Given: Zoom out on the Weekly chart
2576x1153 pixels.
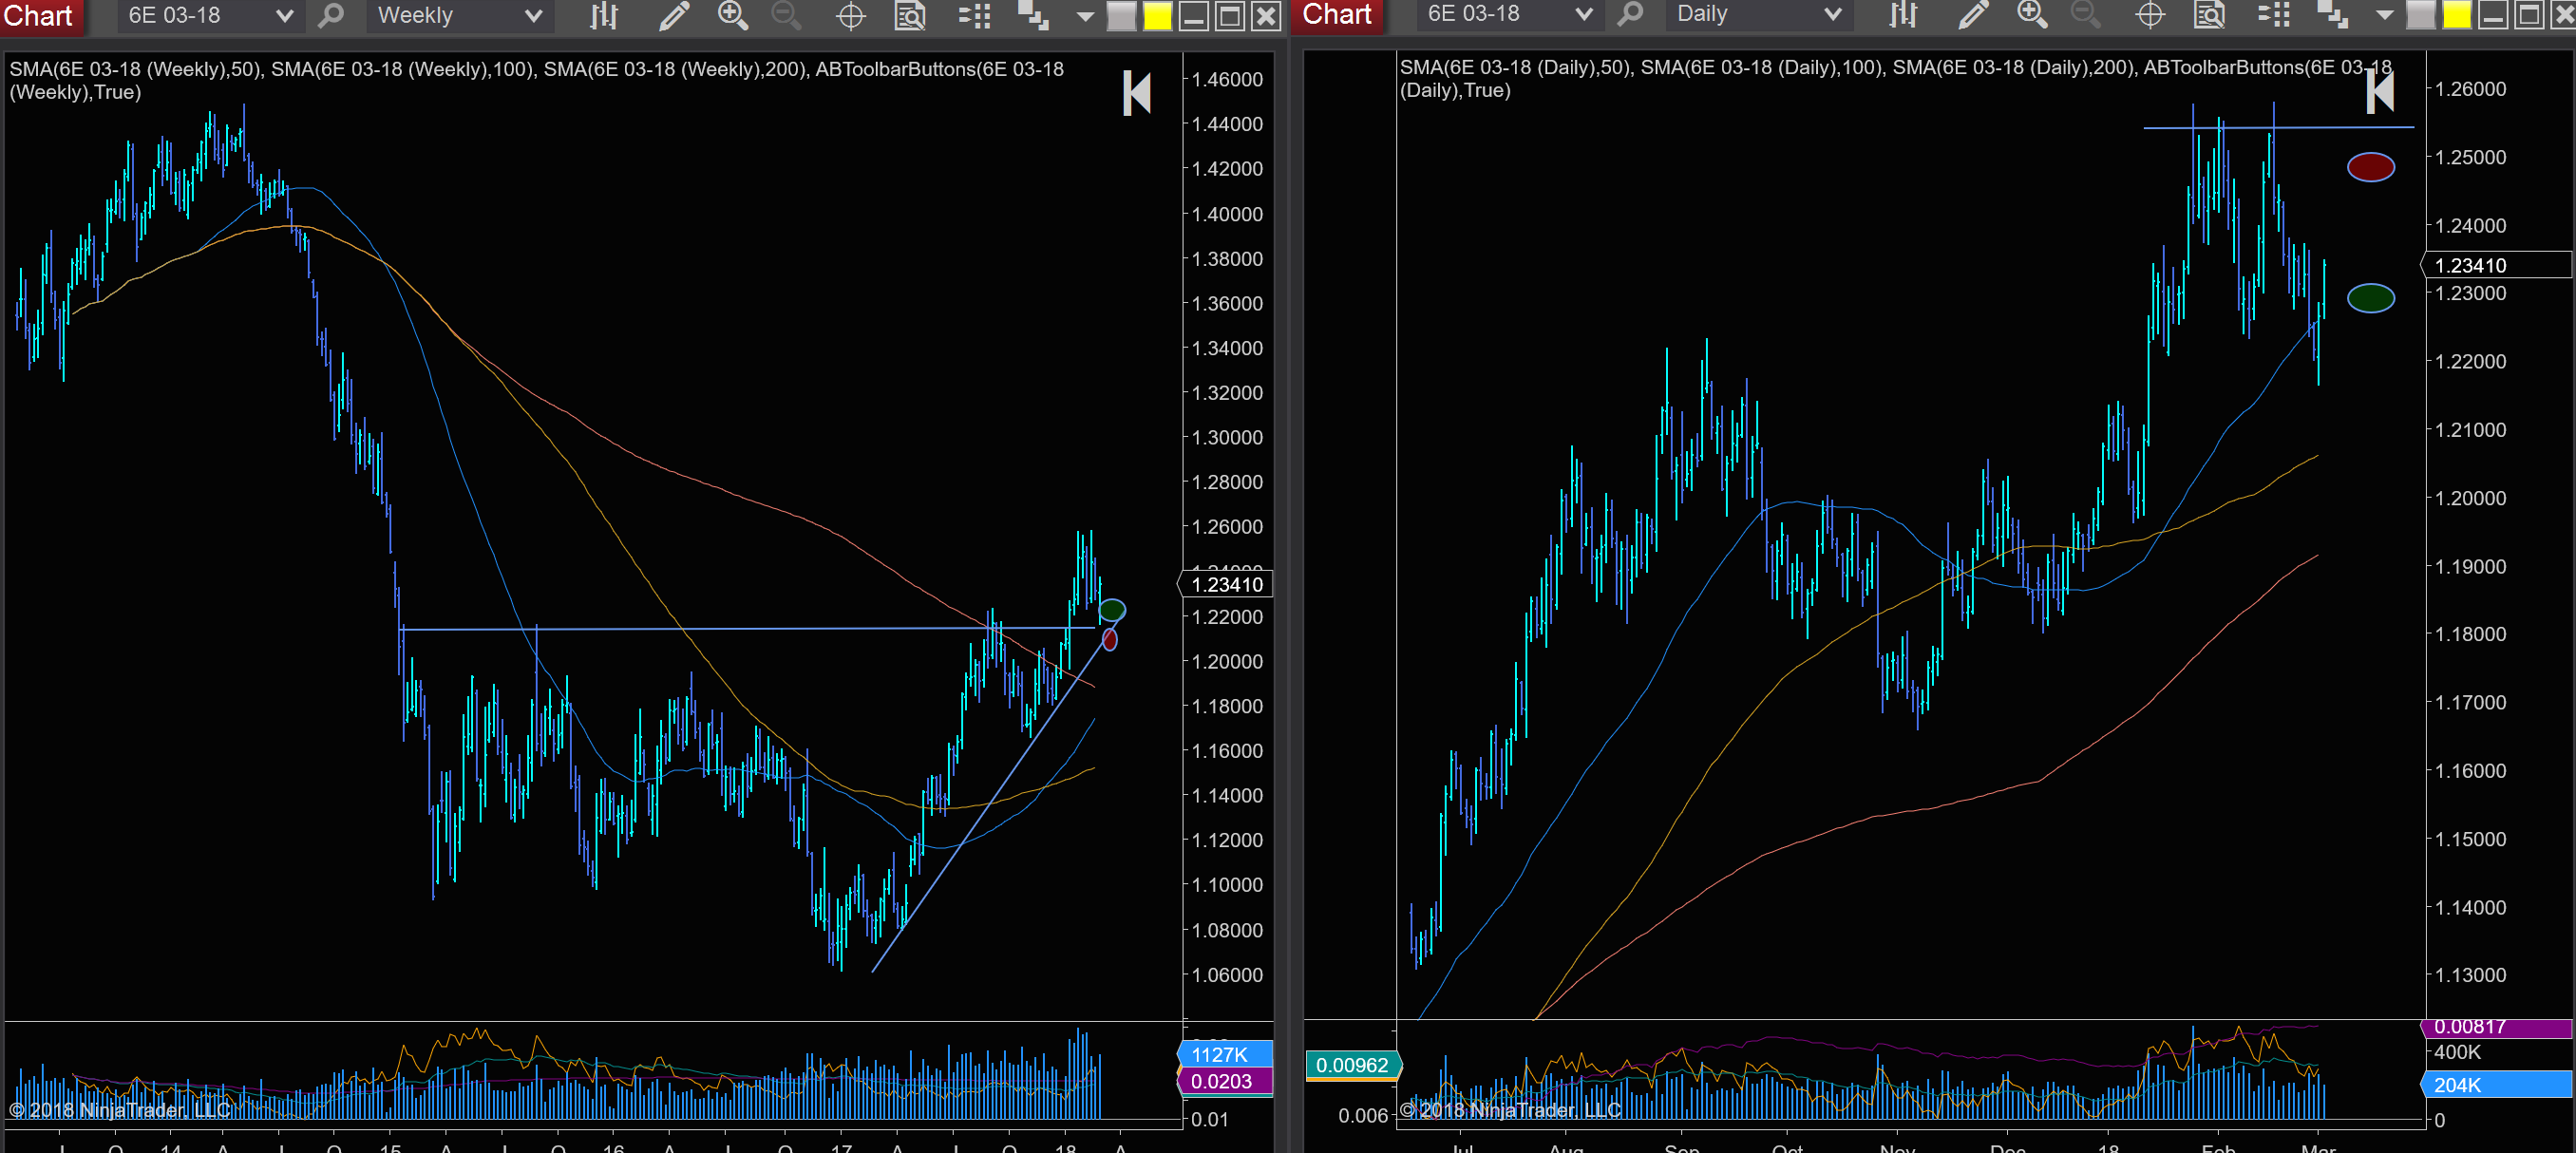Looking at the screenshot, I should 787,16.
